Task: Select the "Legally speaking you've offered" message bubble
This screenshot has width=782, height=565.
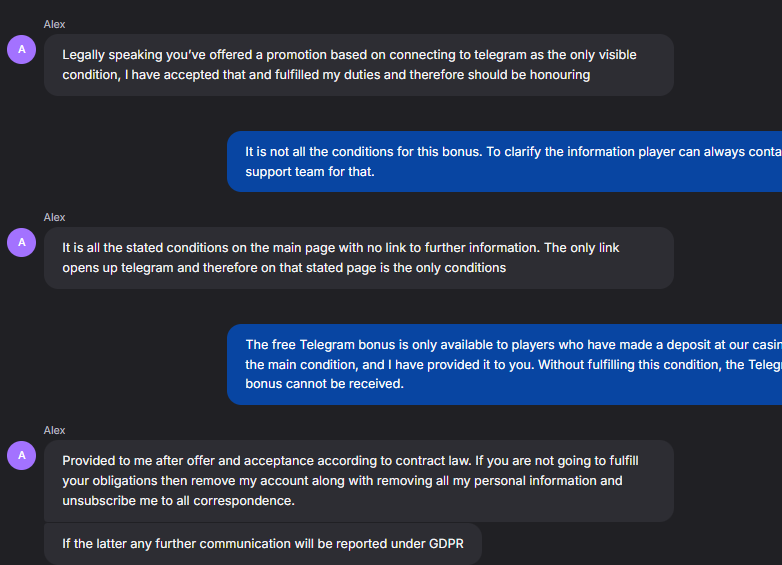Action: pyautogui.click(x=358, y=65)
